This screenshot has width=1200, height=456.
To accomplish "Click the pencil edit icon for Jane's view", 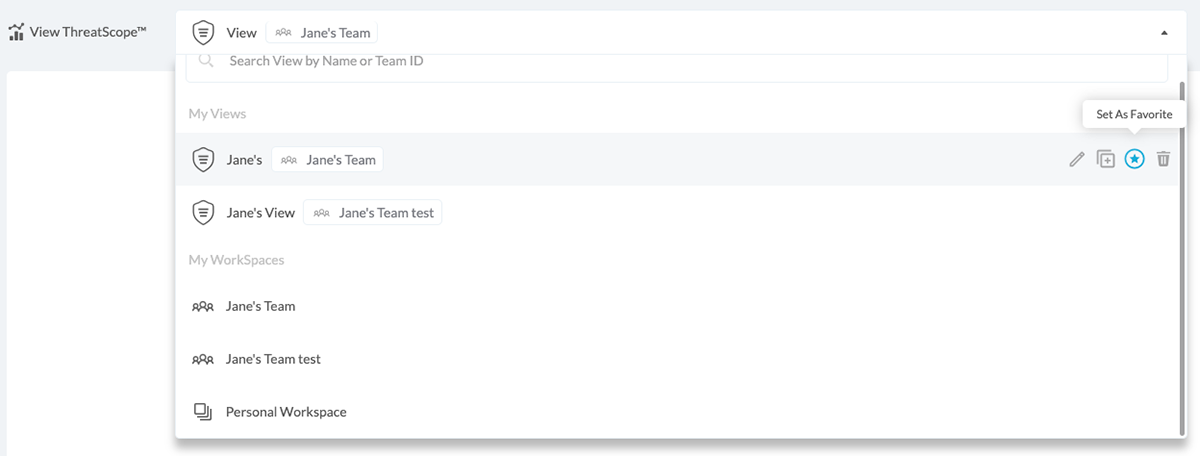I will point(1077,159).
